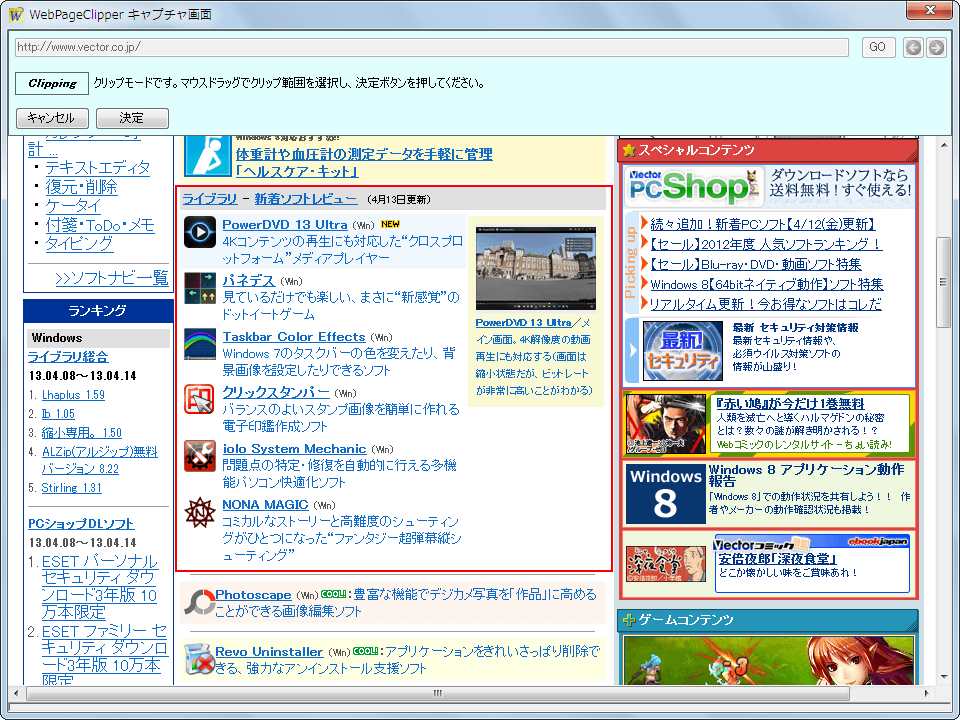
Task: Click the Taskbar Color Effects rainbow icon
Action: tap(200, 344)
